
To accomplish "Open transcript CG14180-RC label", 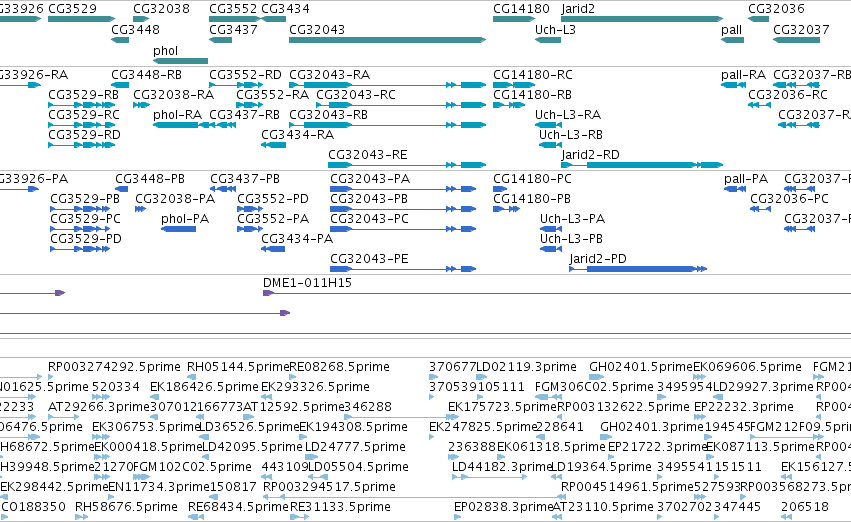I will point(532,74).
